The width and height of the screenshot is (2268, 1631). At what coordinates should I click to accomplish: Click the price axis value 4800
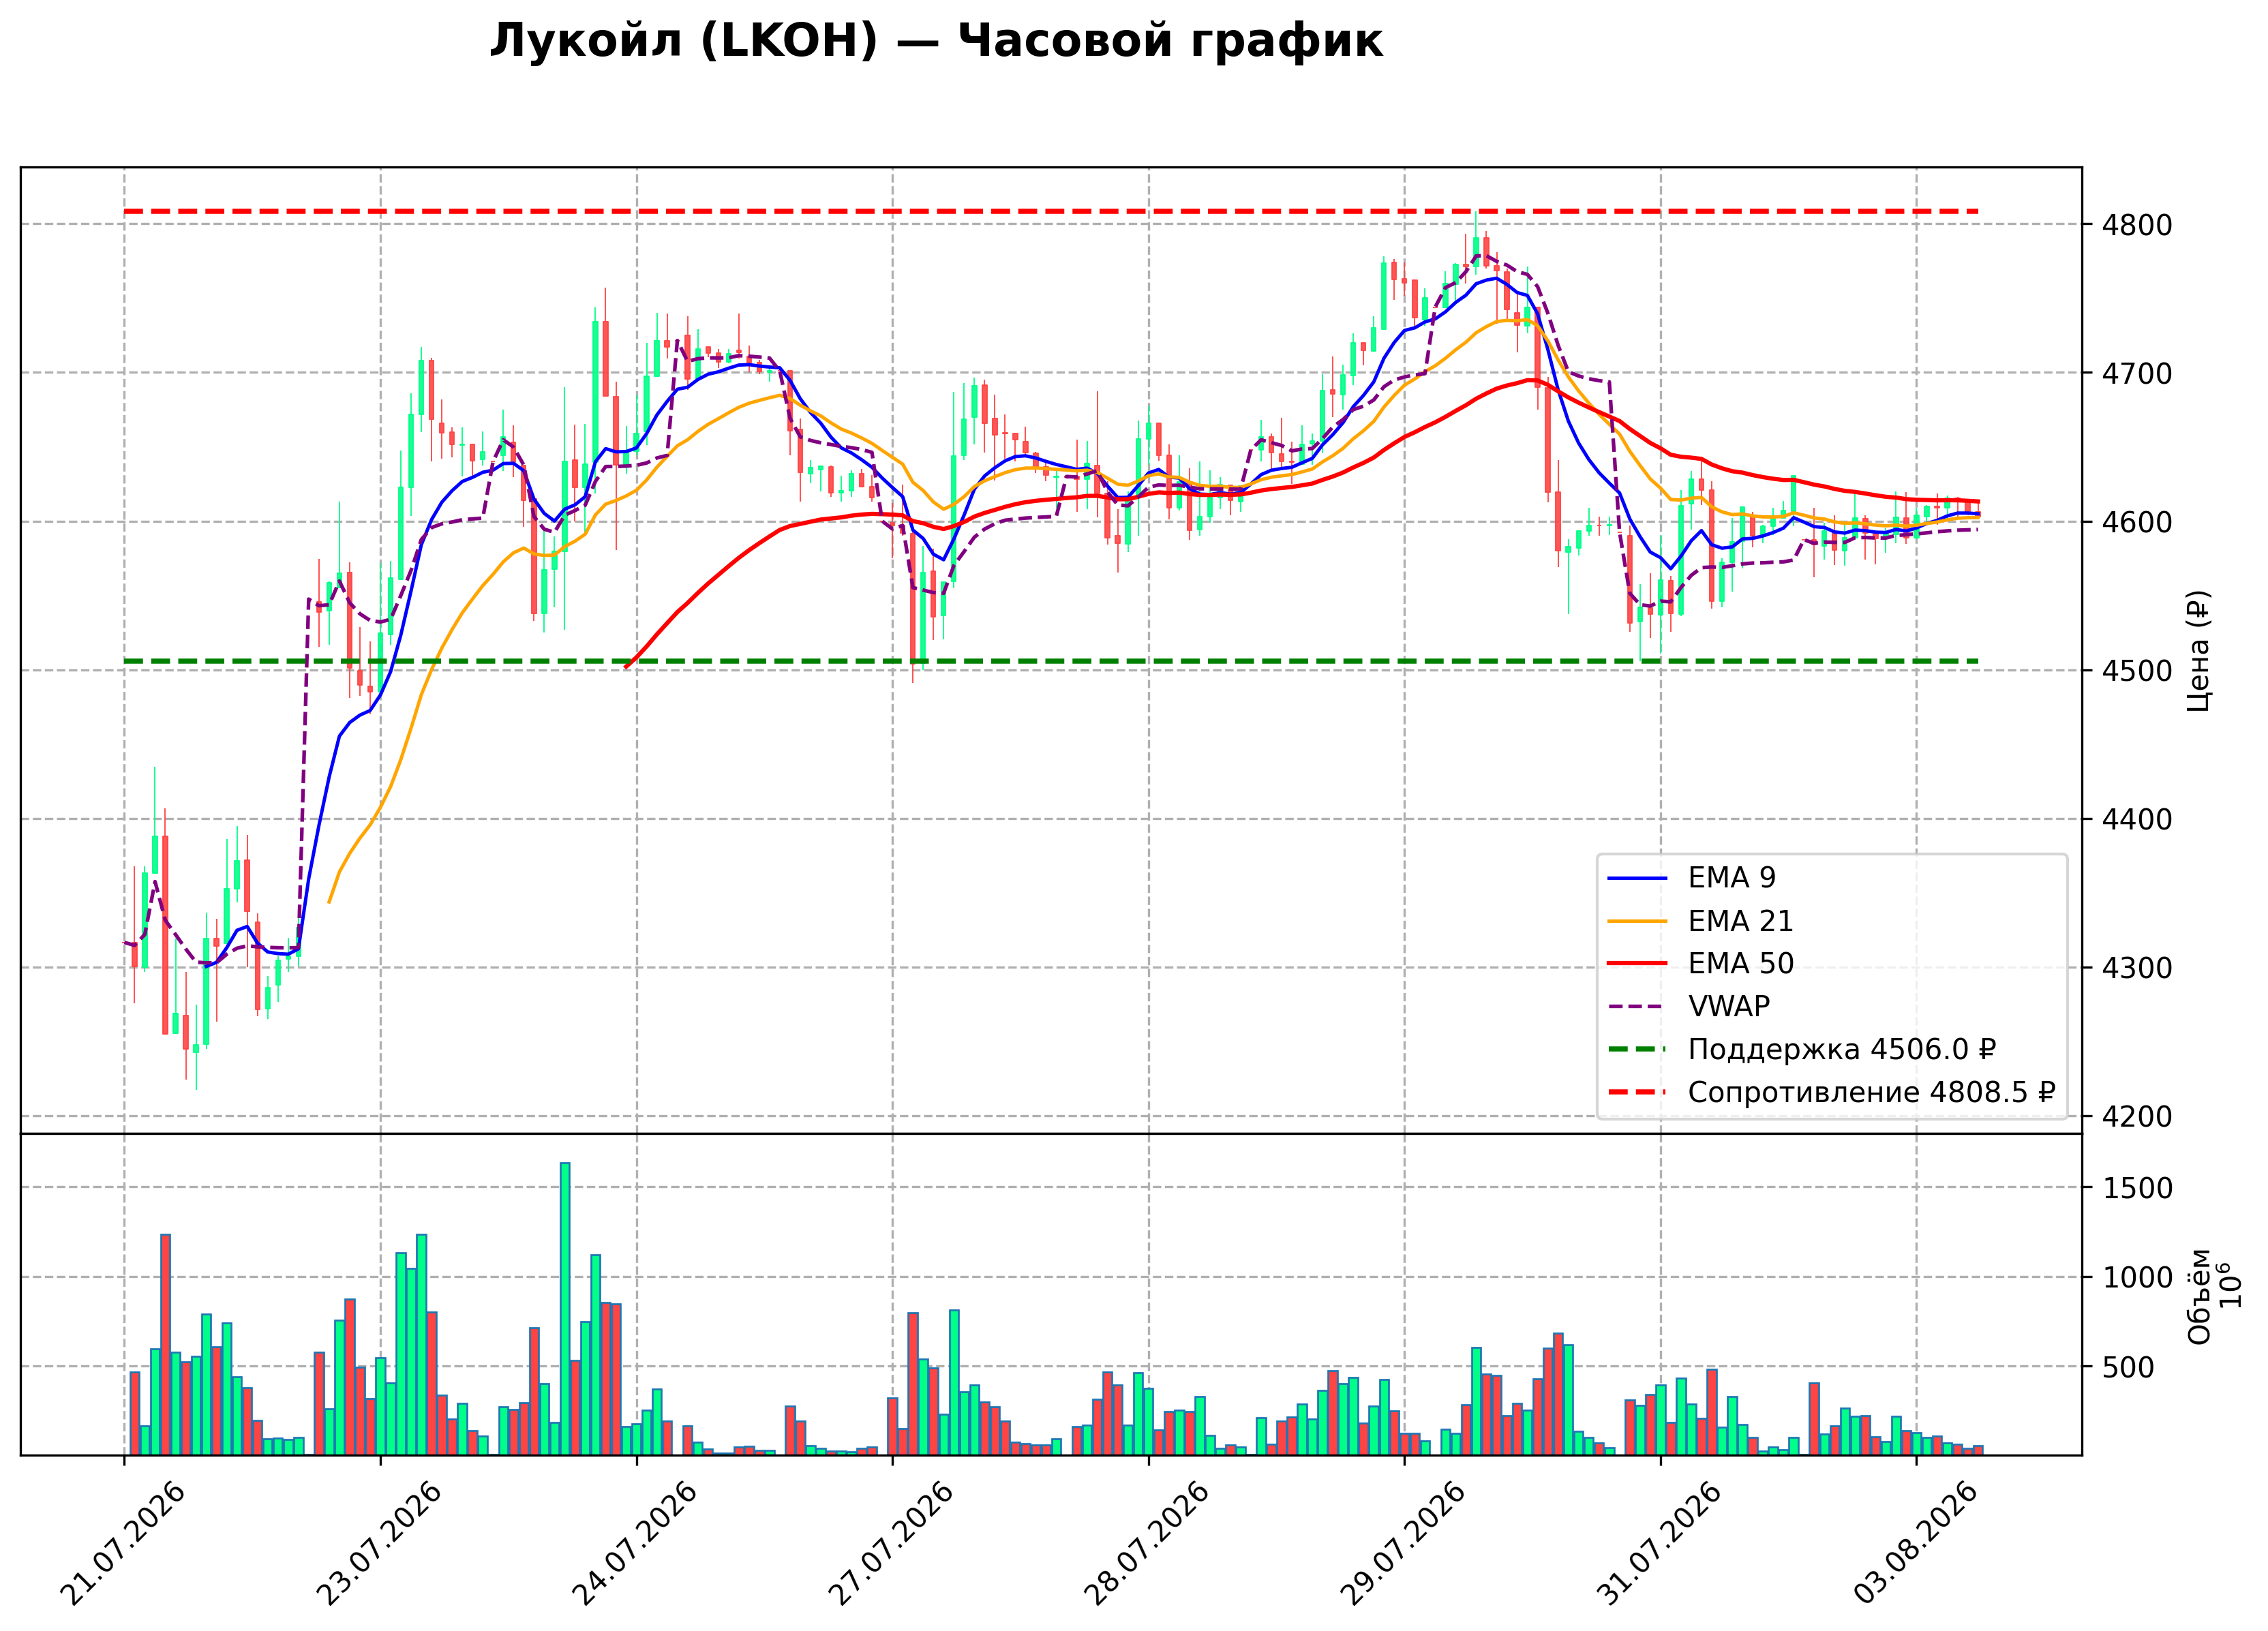2137,225
